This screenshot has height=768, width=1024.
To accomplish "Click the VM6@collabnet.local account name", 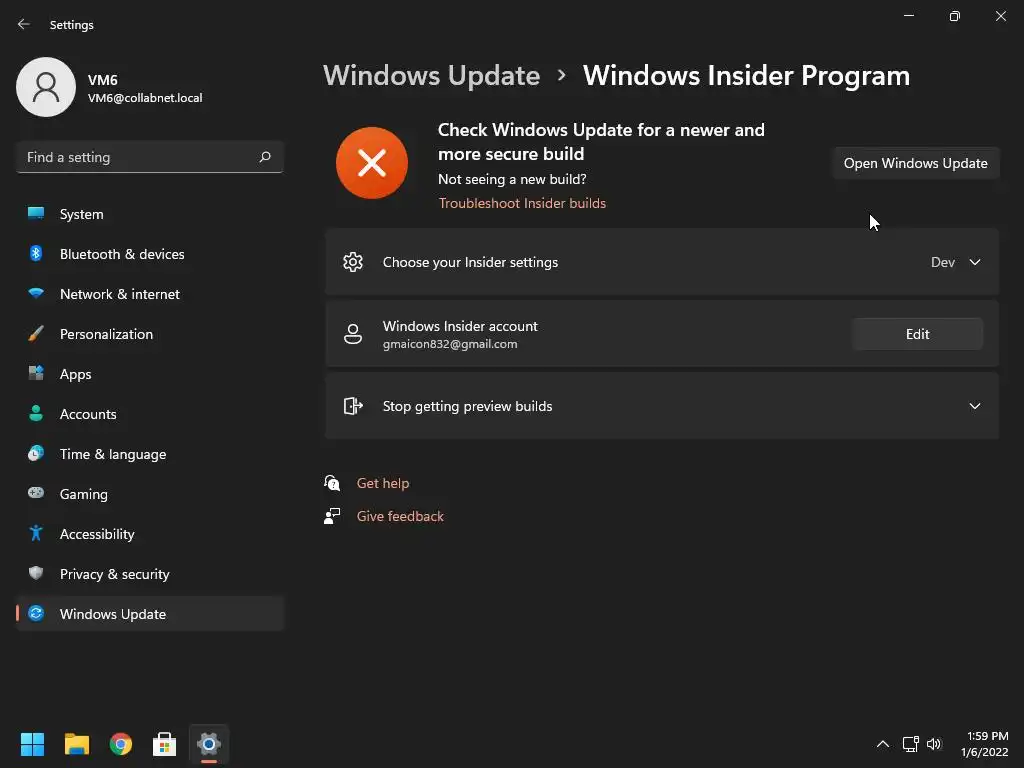I will 145,98.
